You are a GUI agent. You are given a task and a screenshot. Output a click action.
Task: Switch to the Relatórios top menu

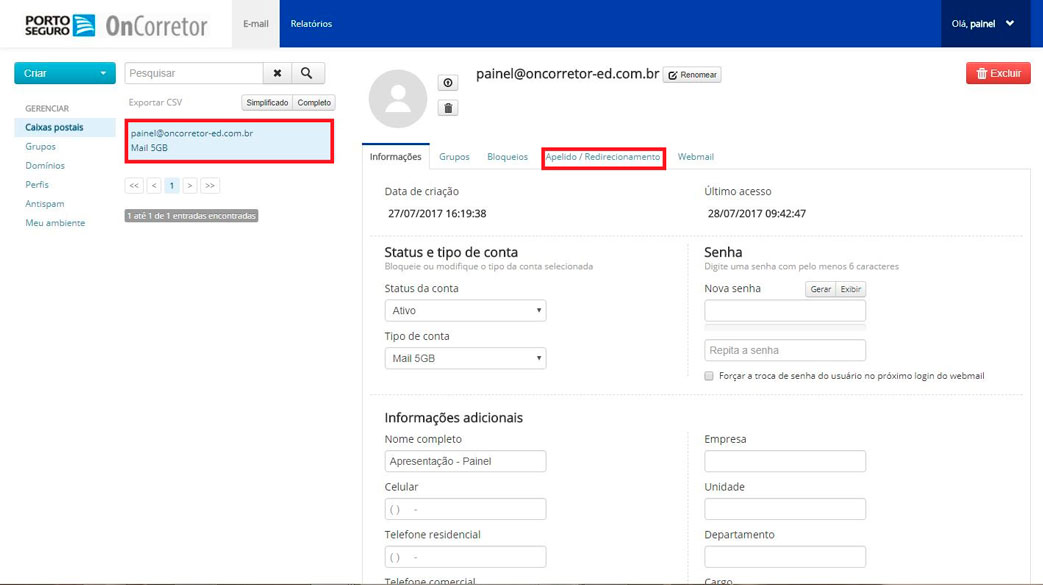tap(311, 24)
